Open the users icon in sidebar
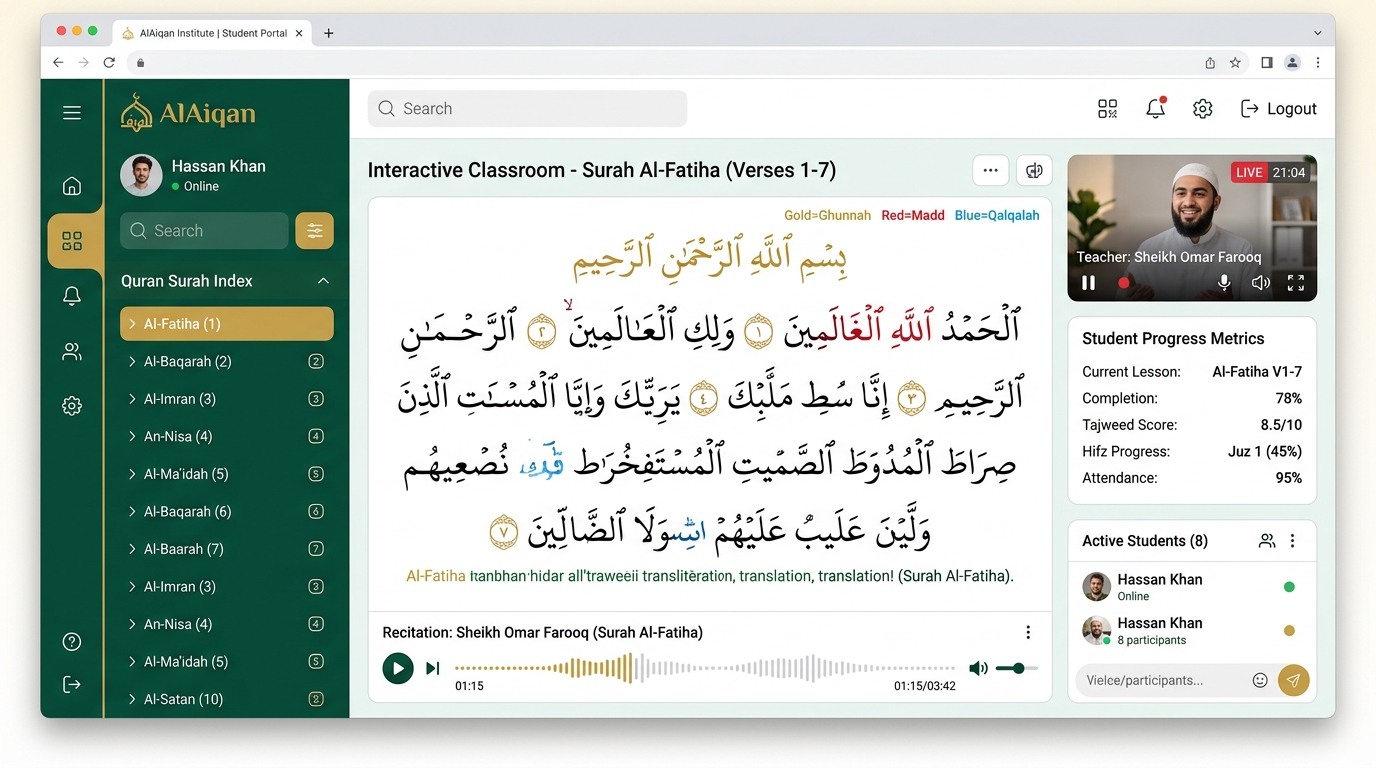Screen dimensions: 1376x768 [72, 351]
